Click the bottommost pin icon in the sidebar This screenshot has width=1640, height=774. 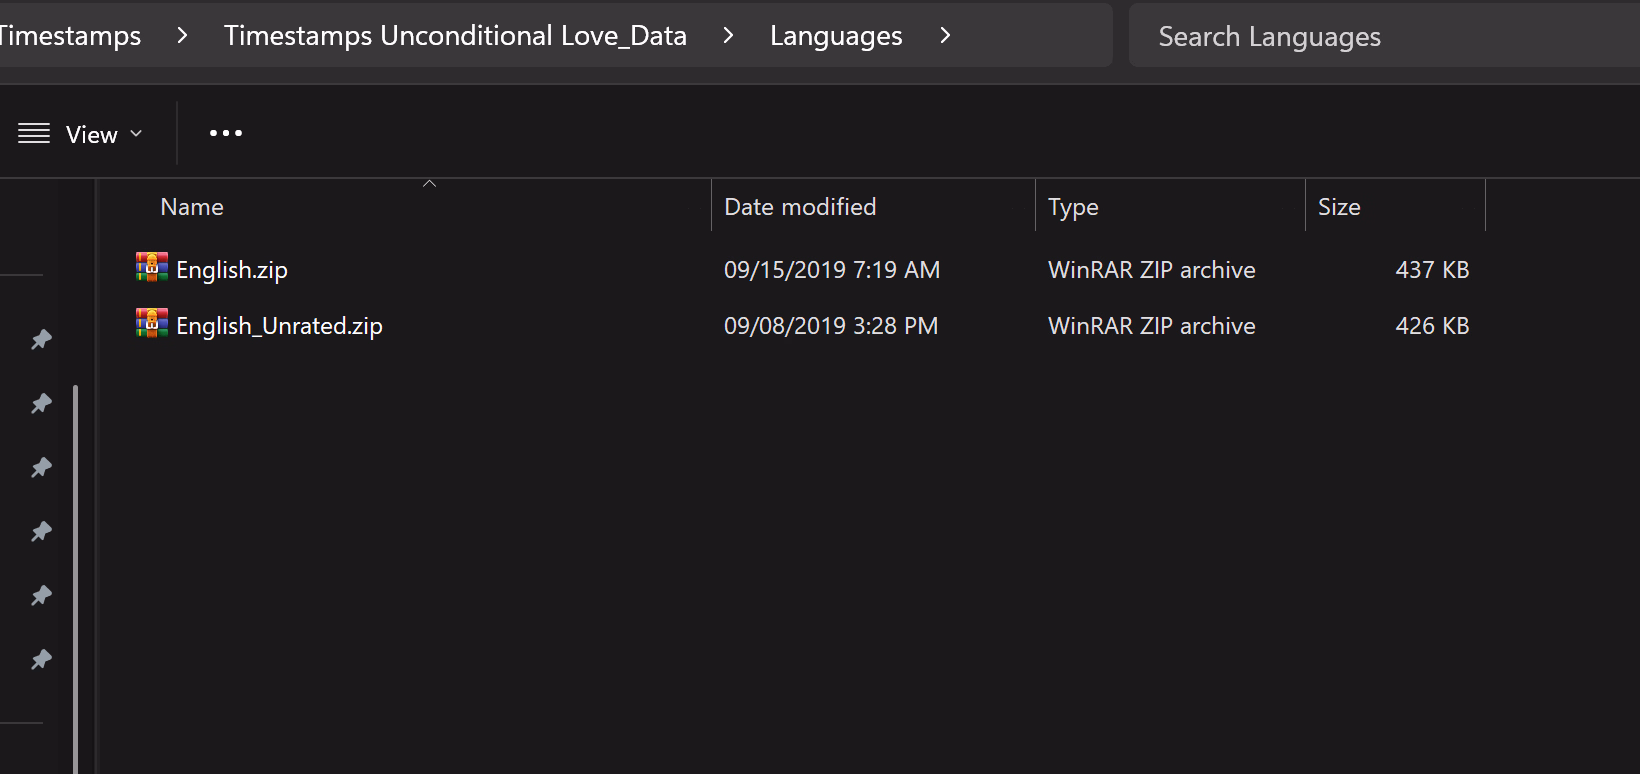click(41, 660)
